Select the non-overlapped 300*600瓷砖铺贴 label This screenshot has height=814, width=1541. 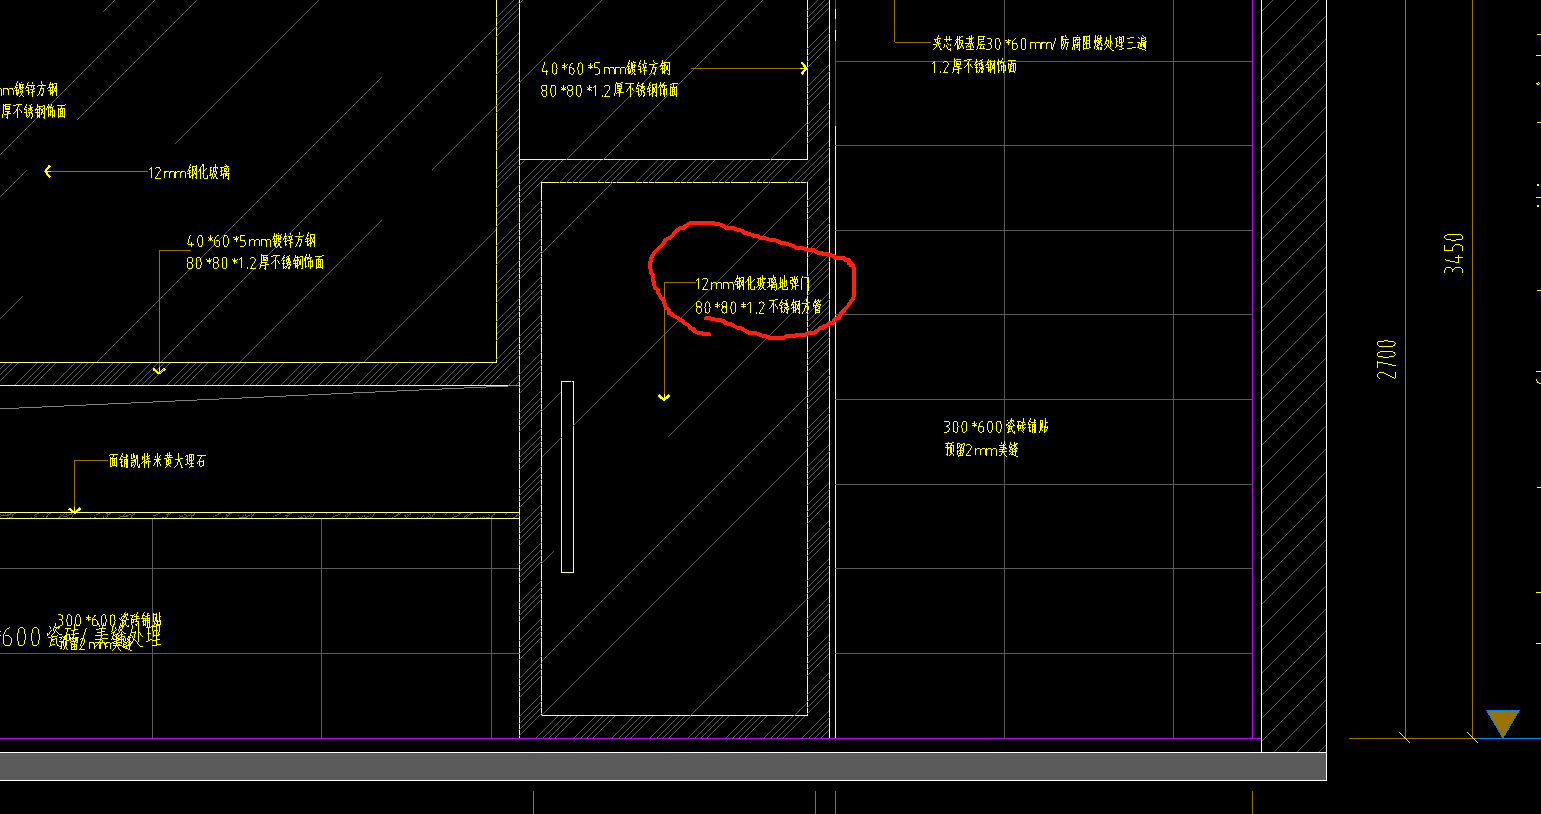click(996, 426)
